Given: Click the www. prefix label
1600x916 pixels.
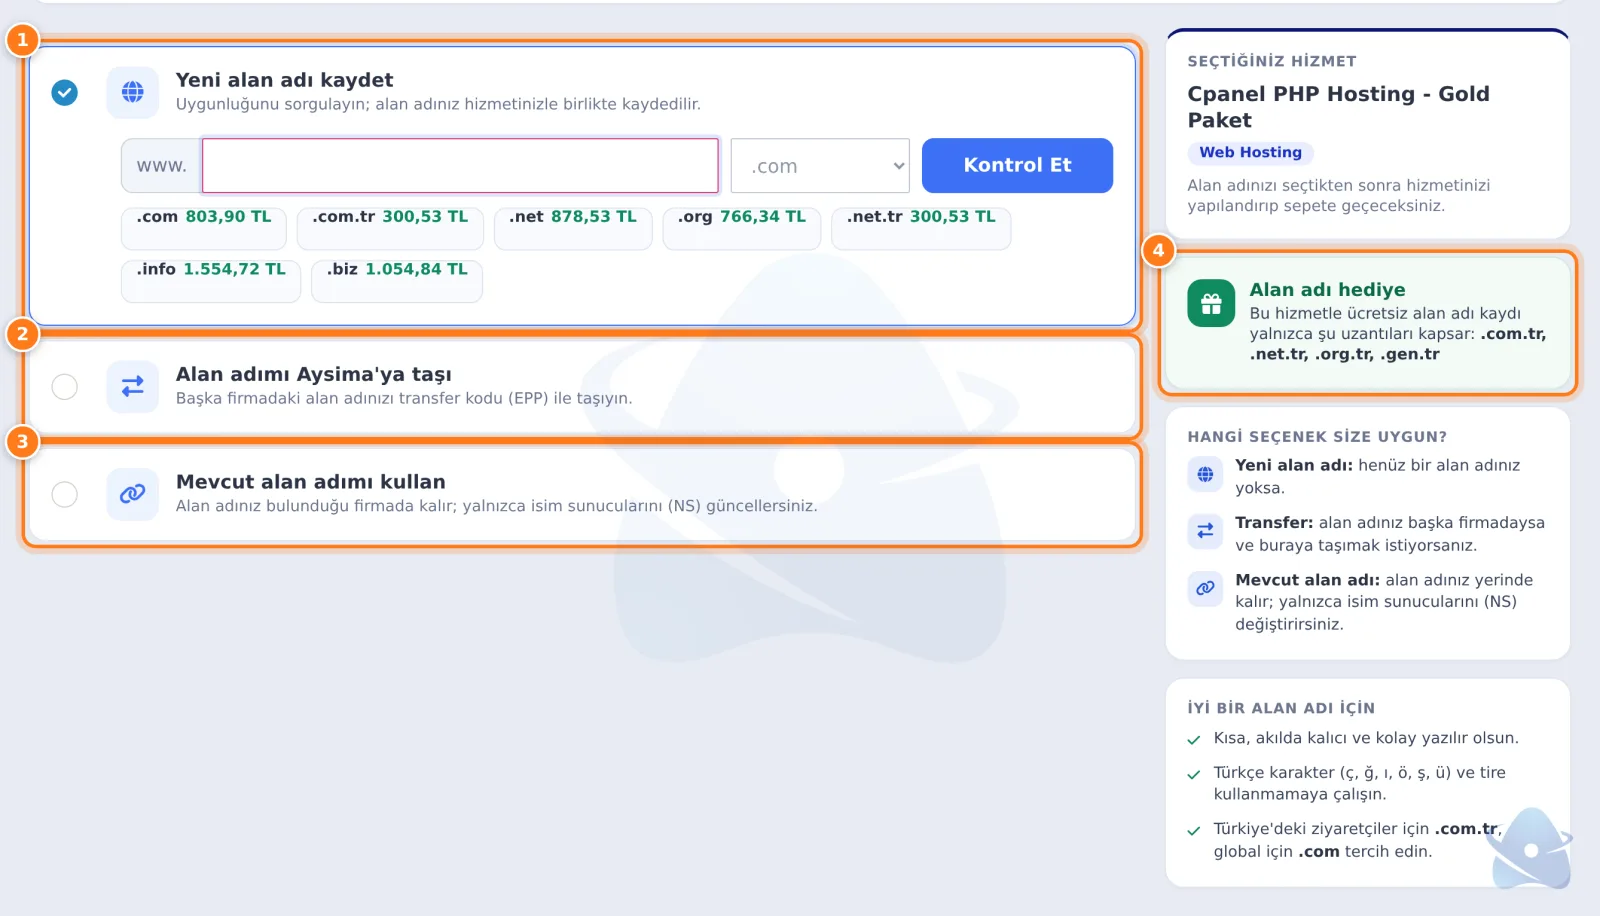Looking at the screenshot, I should tap(161, 165).
